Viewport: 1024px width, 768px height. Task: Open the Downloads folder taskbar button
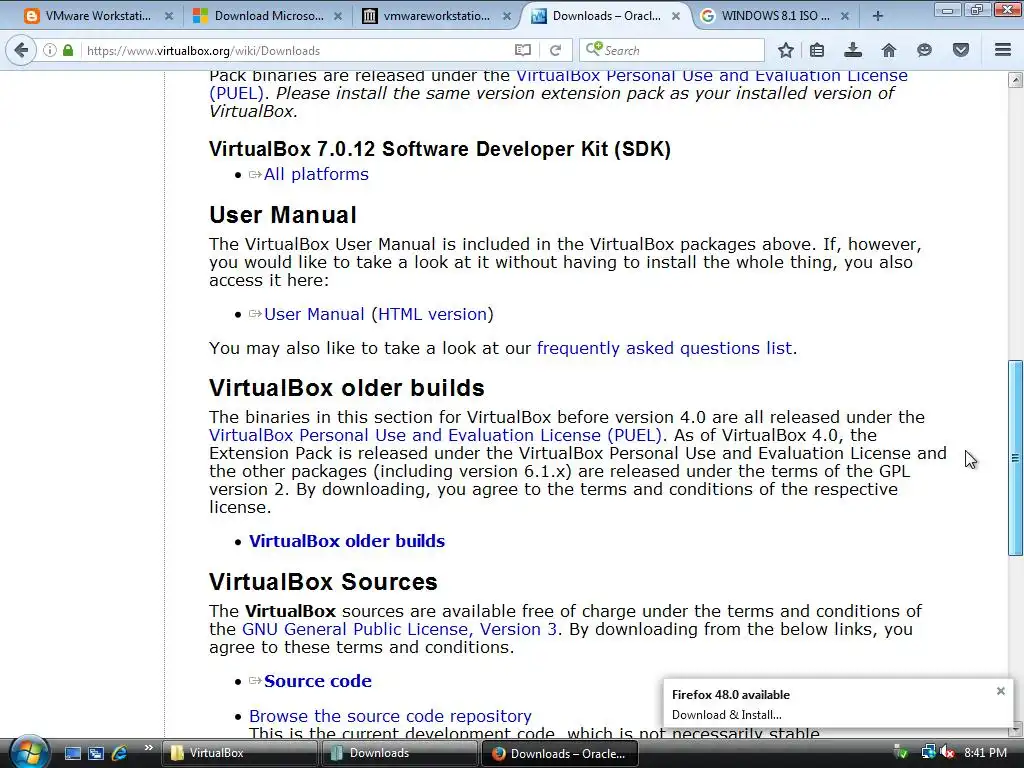[400, 754]
